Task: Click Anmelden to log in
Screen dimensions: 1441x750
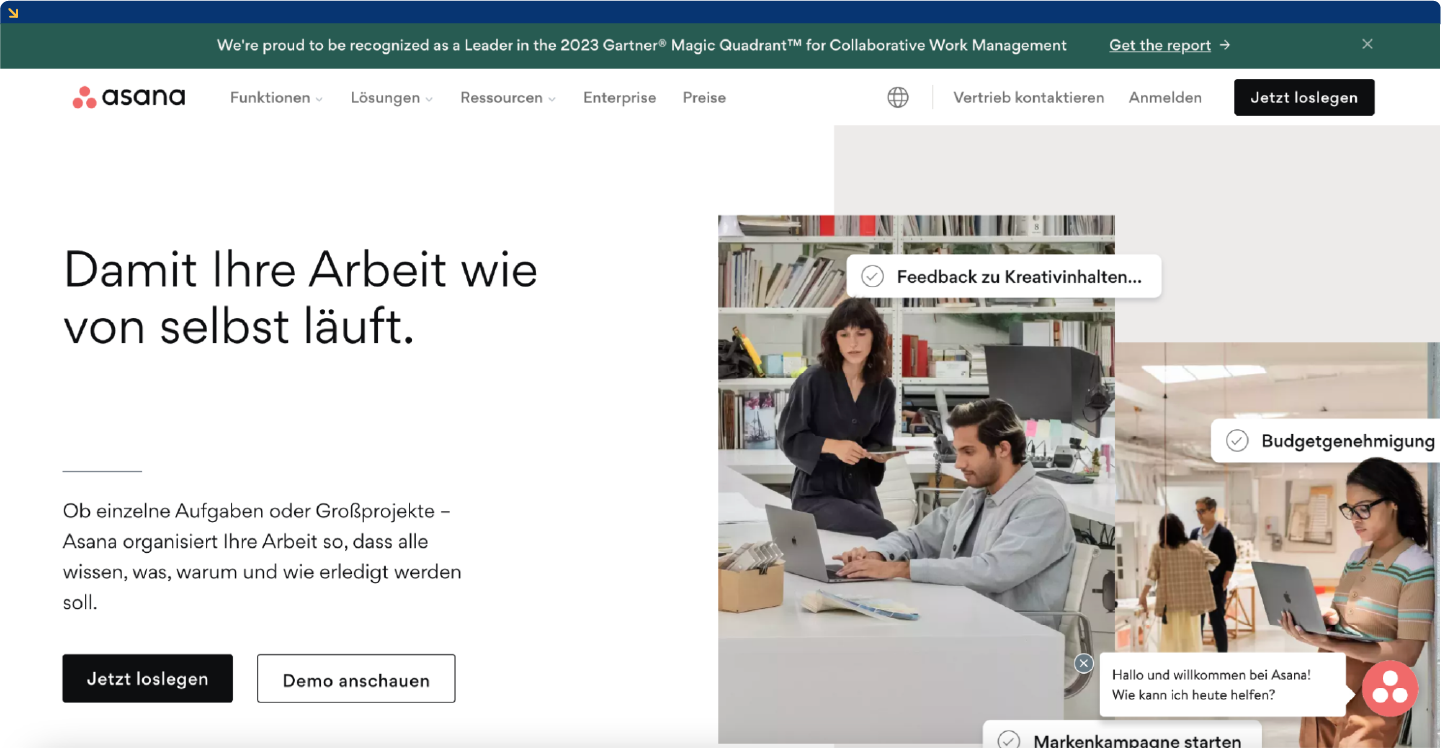Action: [1165, 98]
